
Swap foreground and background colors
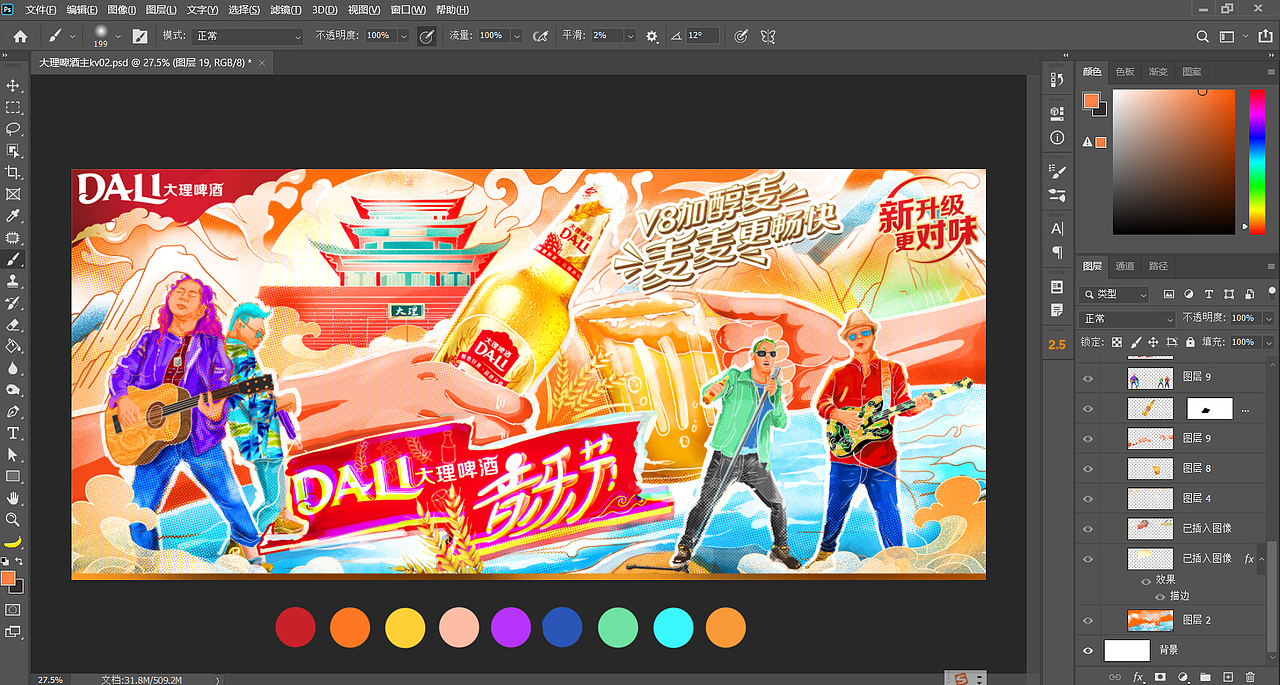[x=20, y=562]
